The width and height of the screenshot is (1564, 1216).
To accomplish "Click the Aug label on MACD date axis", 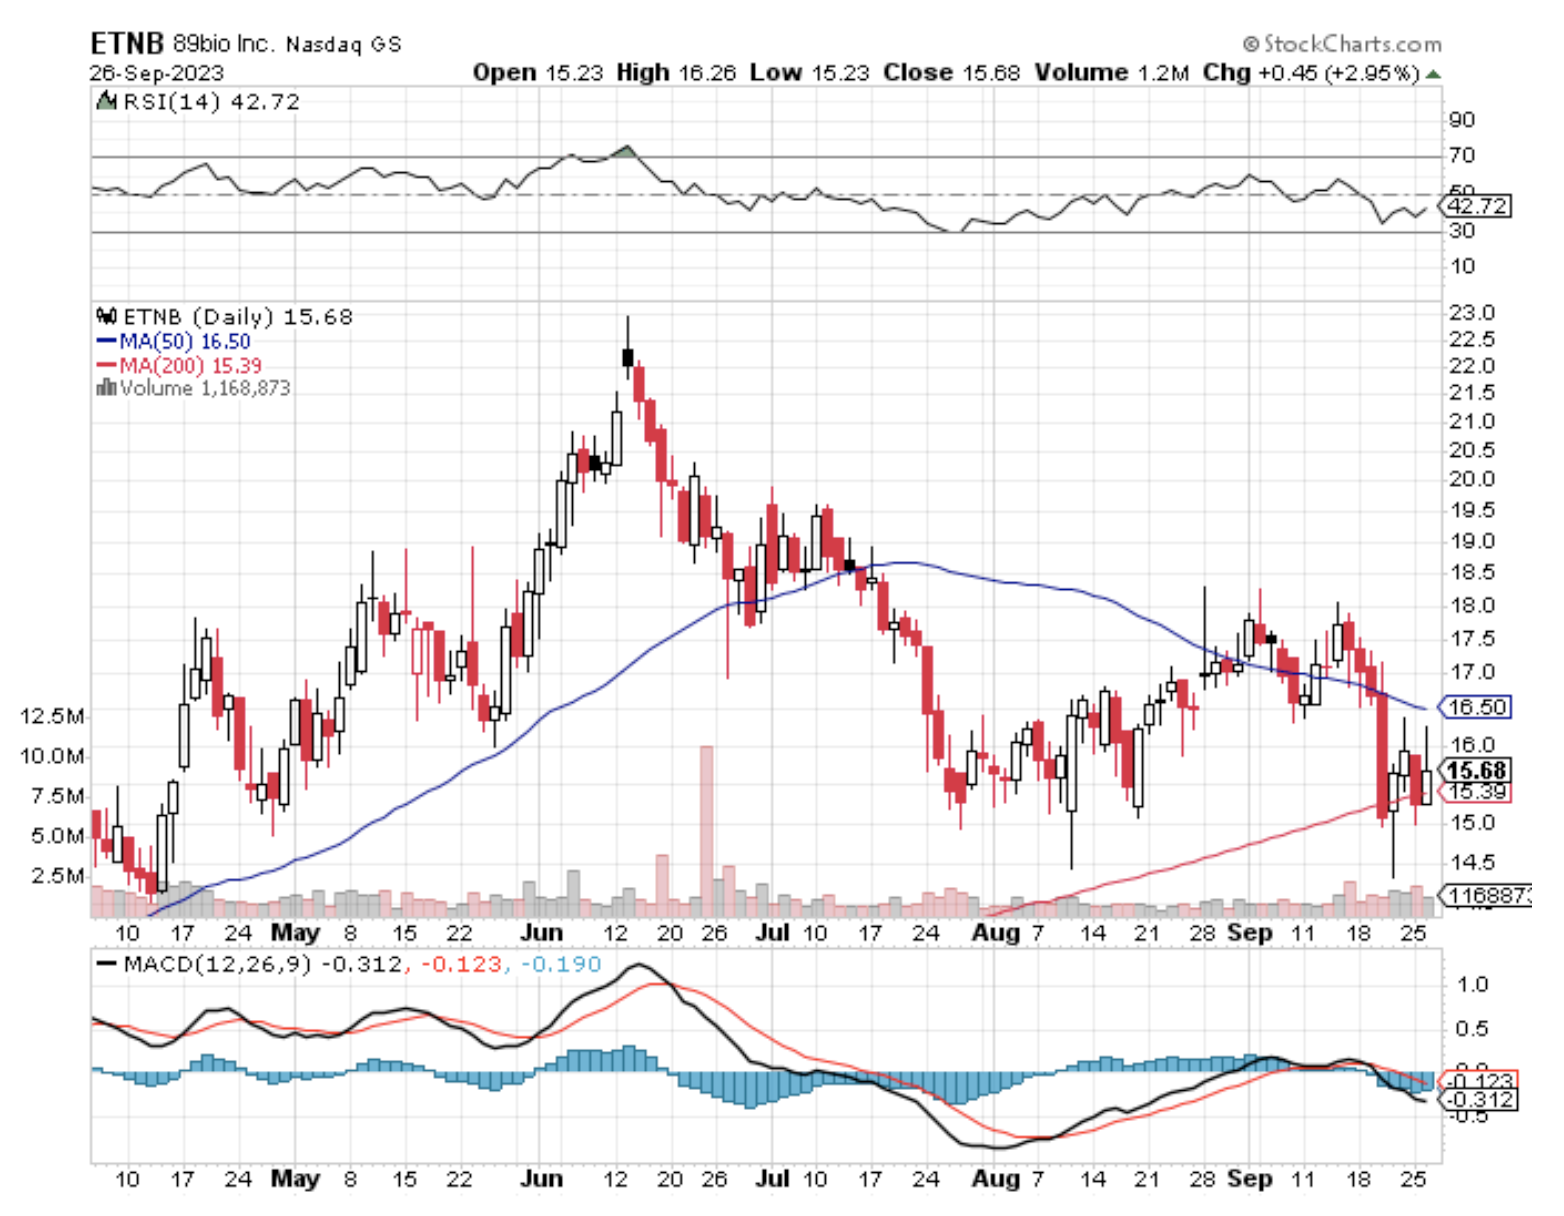I will pos(995,1179).
